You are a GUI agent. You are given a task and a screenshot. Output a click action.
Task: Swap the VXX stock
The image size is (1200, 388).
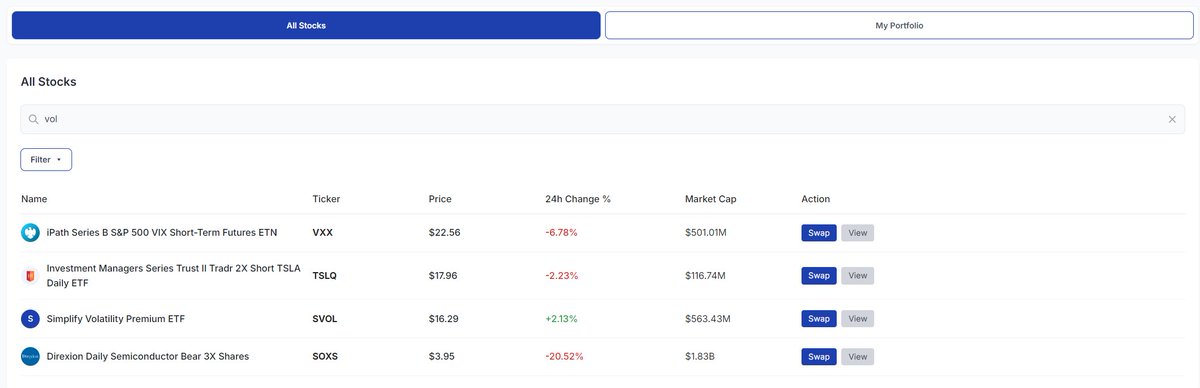tap(819, 233)
